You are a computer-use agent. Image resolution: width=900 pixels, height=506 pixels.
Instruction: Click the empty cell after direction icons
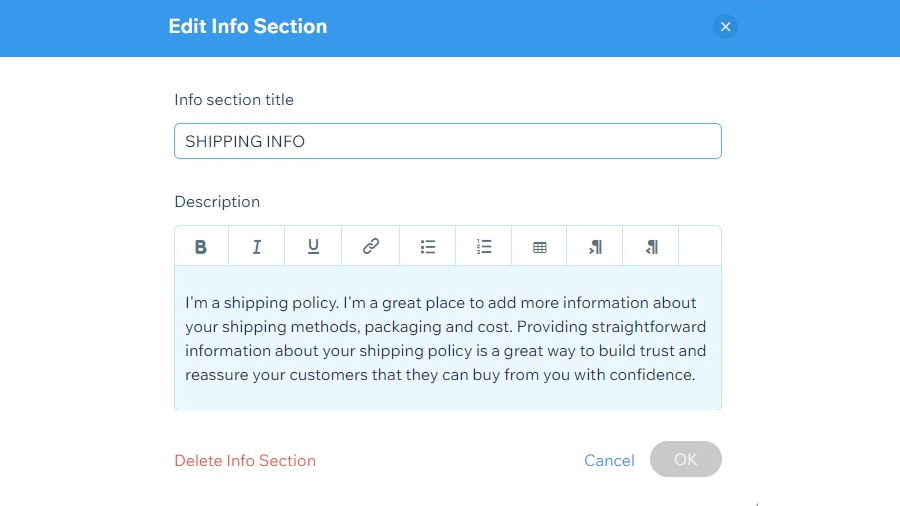699,247
